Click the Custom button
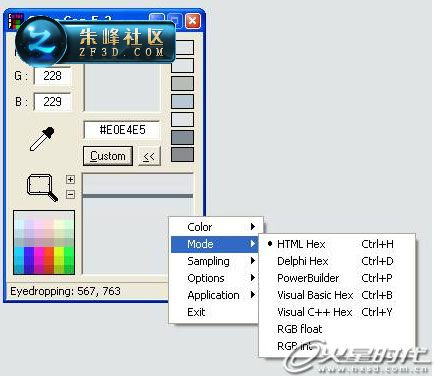The width and height of the screenshot is (434, 376). point(108,156)
